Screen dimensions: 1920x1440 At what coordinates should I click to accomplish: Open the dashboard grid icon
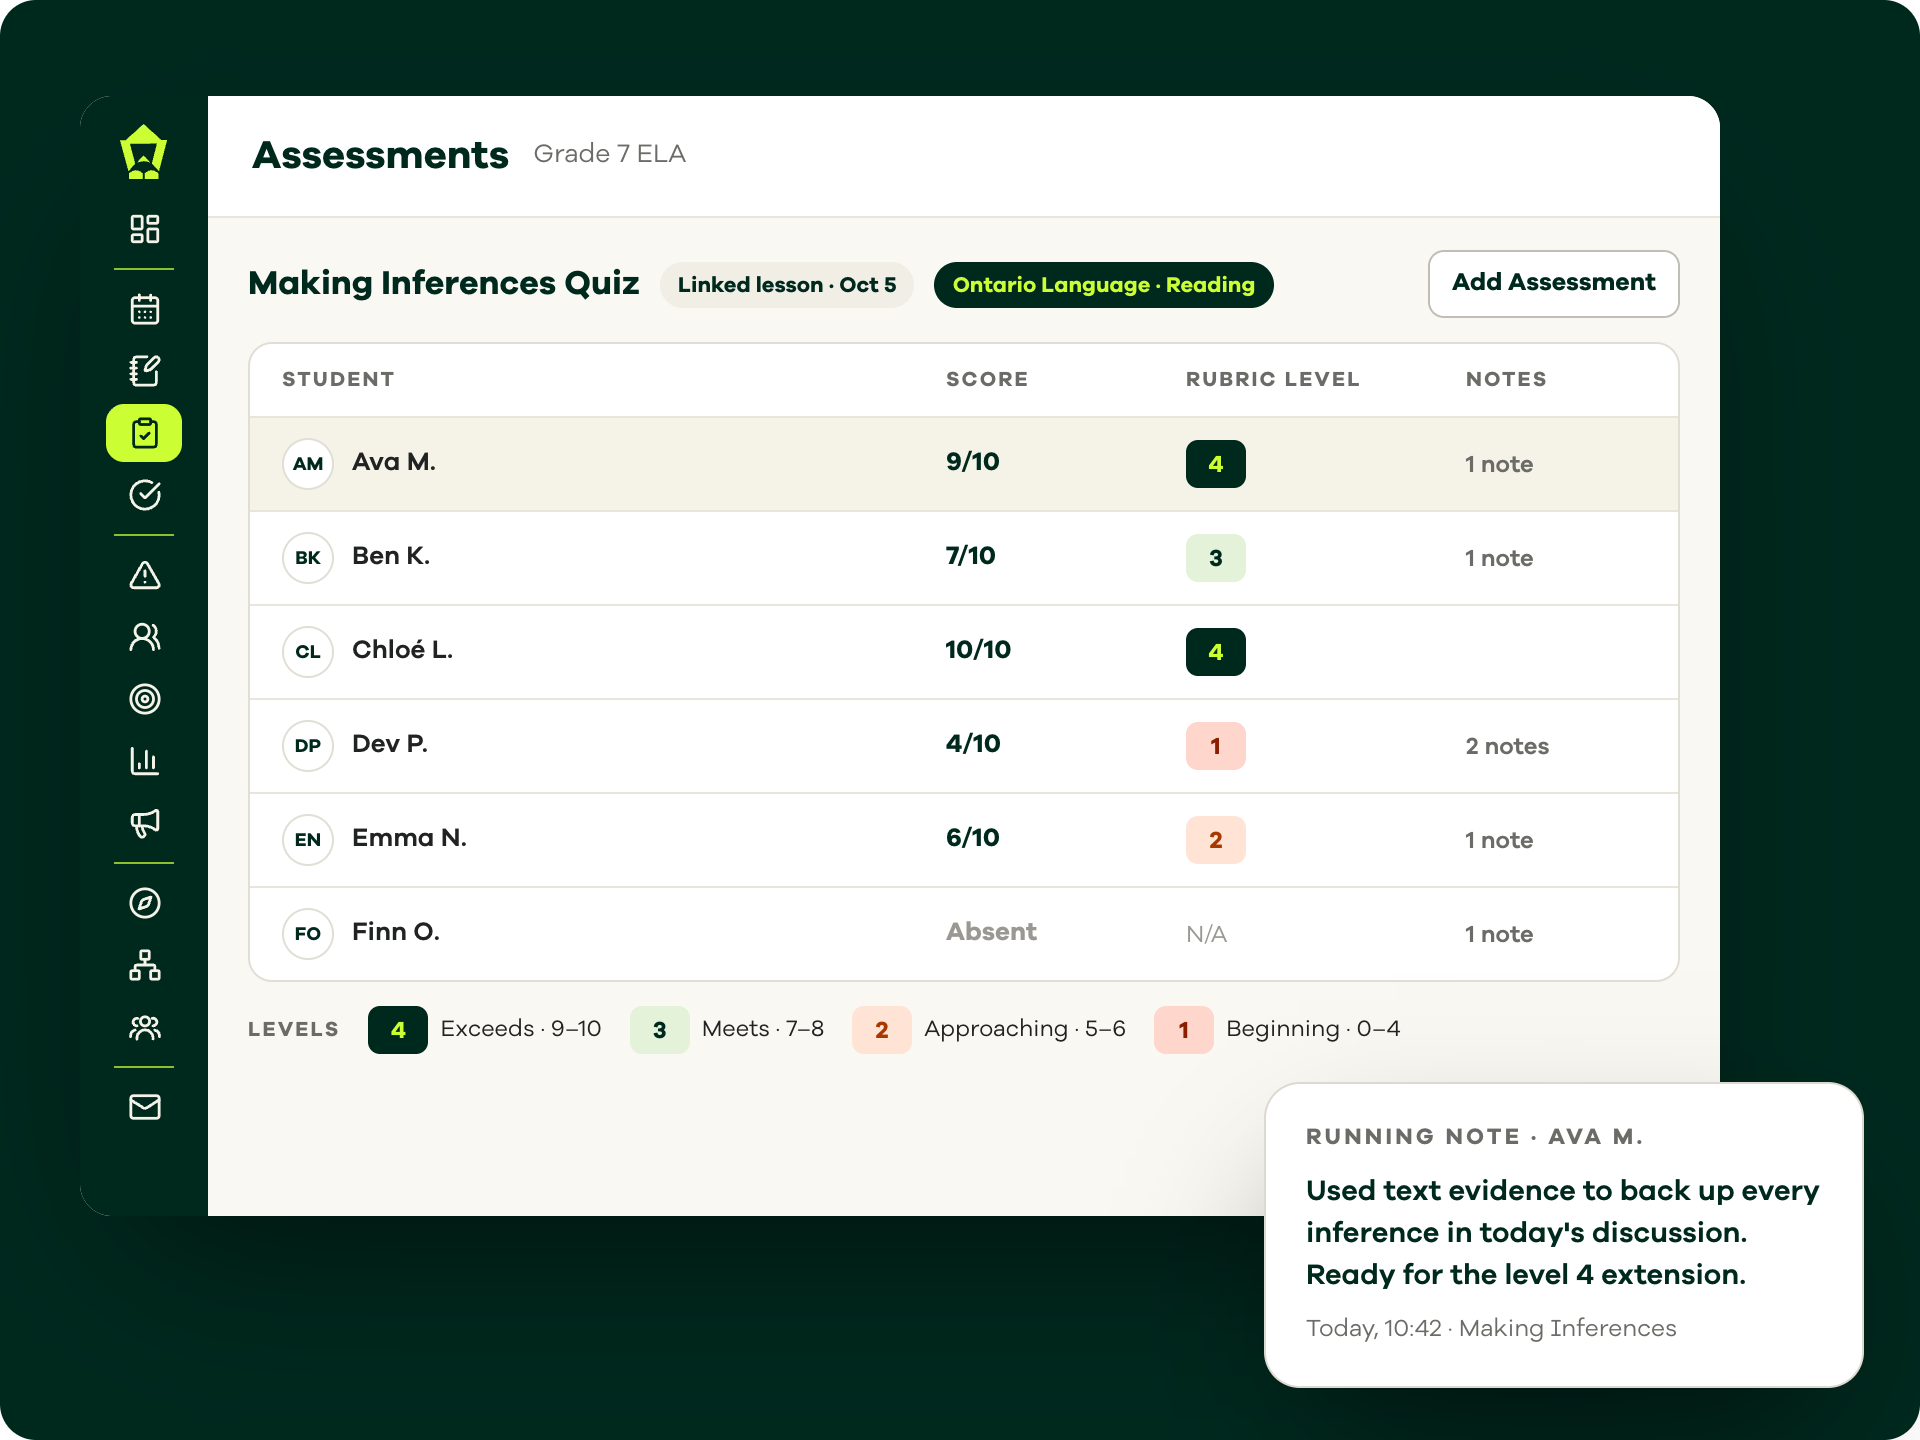tap(144, 229)
